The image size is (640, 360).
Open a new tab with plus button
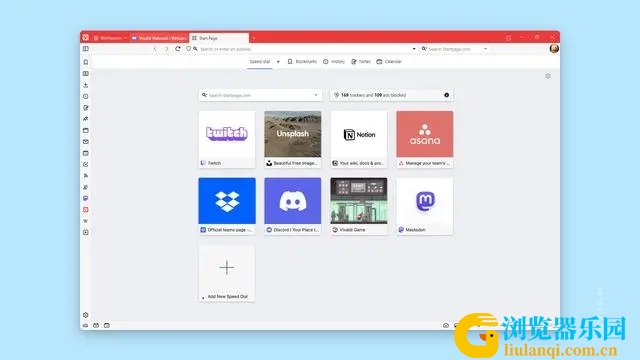(x=254, y=38)
